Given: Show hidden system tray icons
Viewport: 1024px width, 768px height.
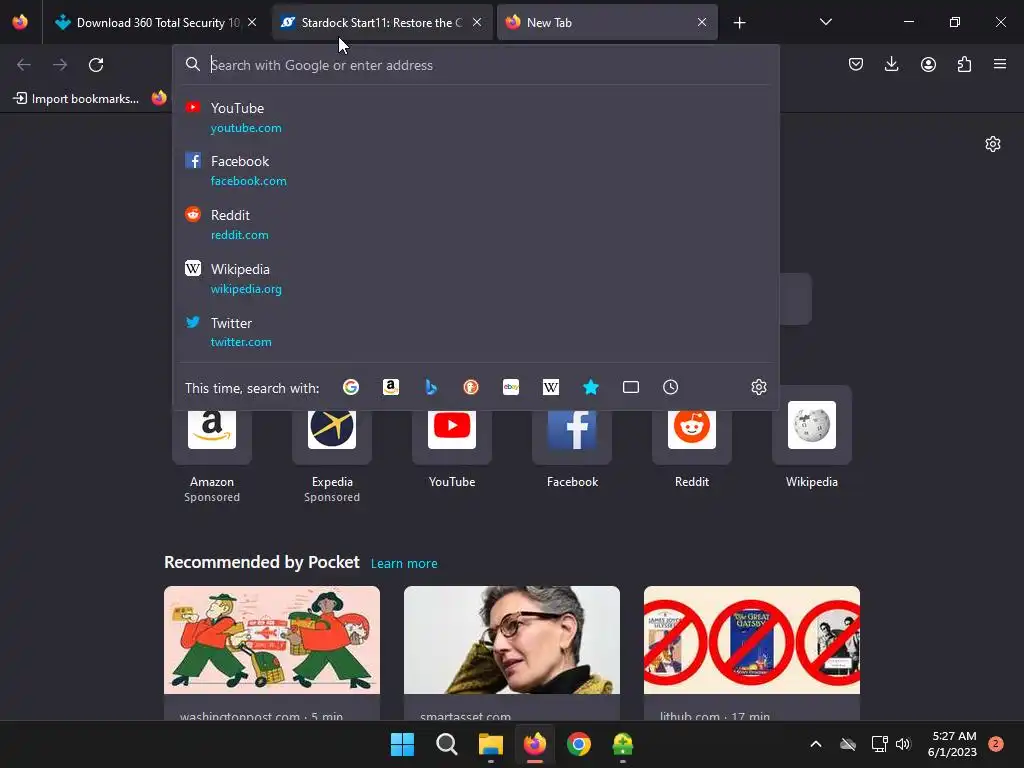Looking at the screenshot, I should 816,744.
